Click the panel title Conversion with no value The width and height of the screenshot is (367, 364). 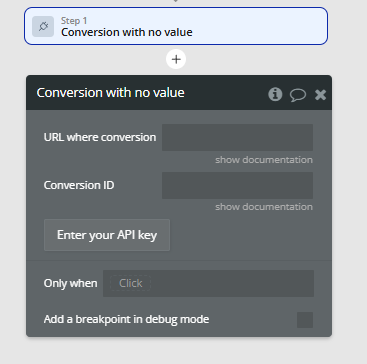click(110, 93)
